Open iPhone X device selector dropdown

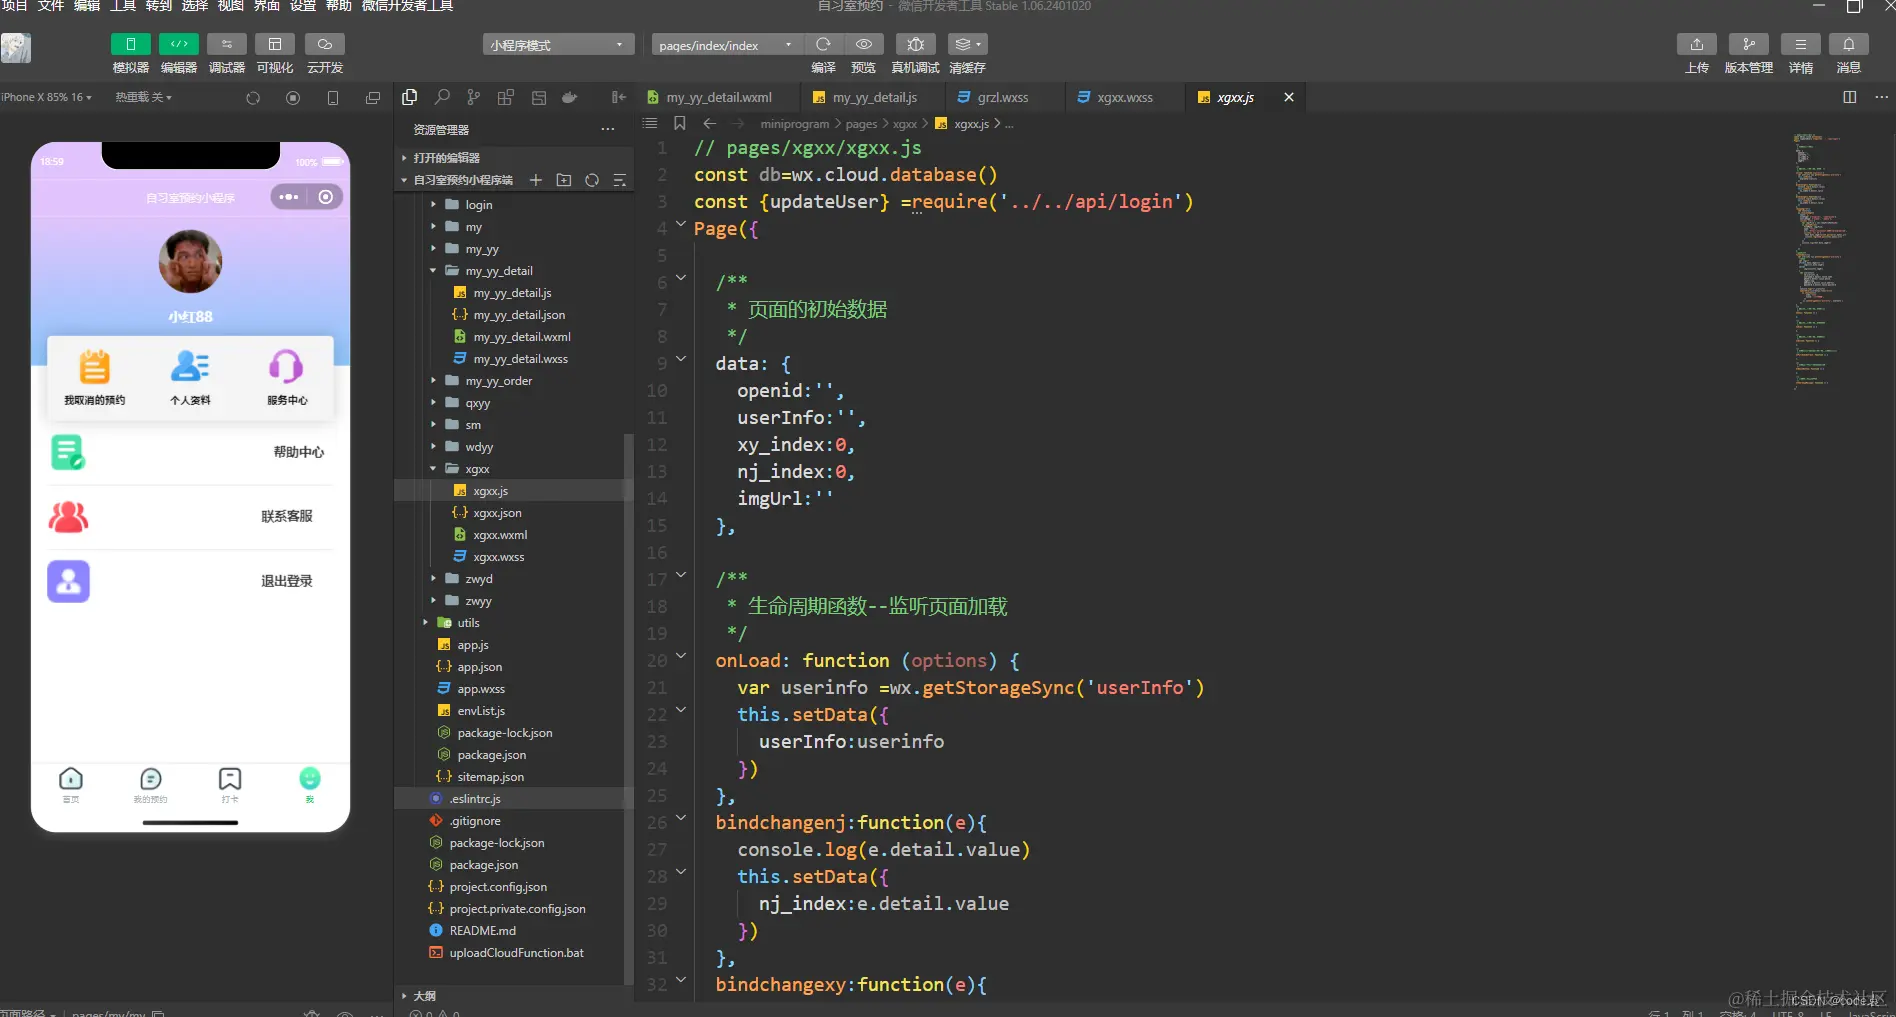pyautogui.click(x=46, y=97)
